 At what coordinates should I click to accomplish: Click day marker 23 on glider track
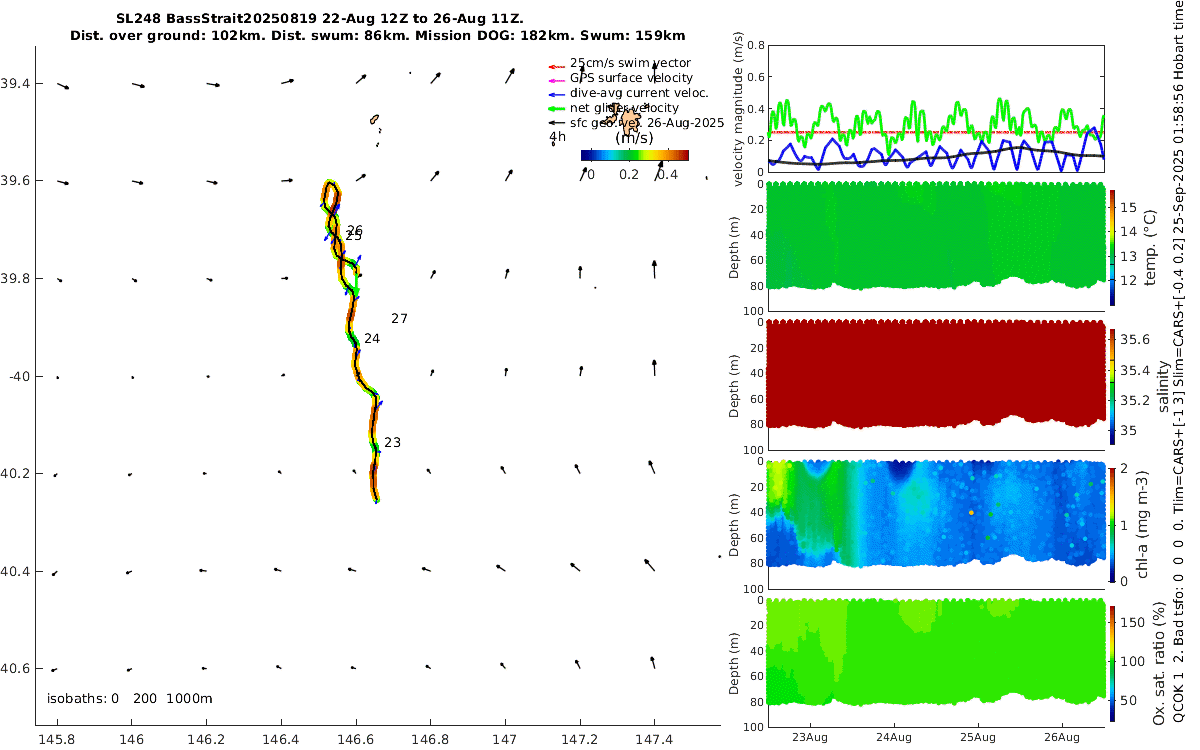[x=392, y=442]
